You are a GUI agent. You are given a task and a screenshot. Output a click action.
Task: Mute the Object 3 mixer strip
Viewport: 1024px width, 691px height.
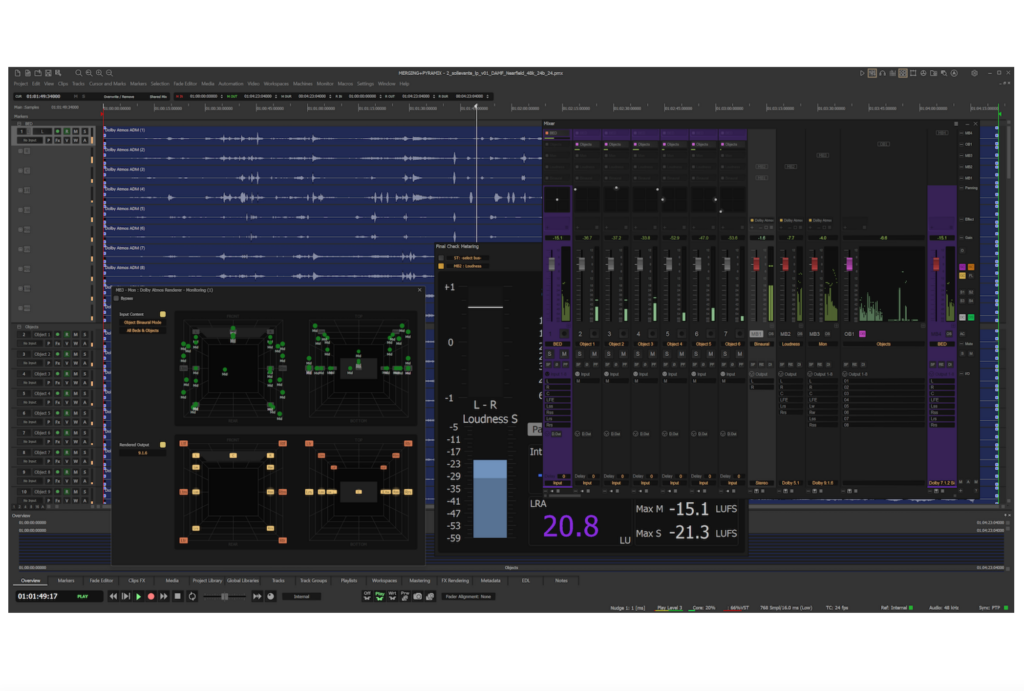651,354
